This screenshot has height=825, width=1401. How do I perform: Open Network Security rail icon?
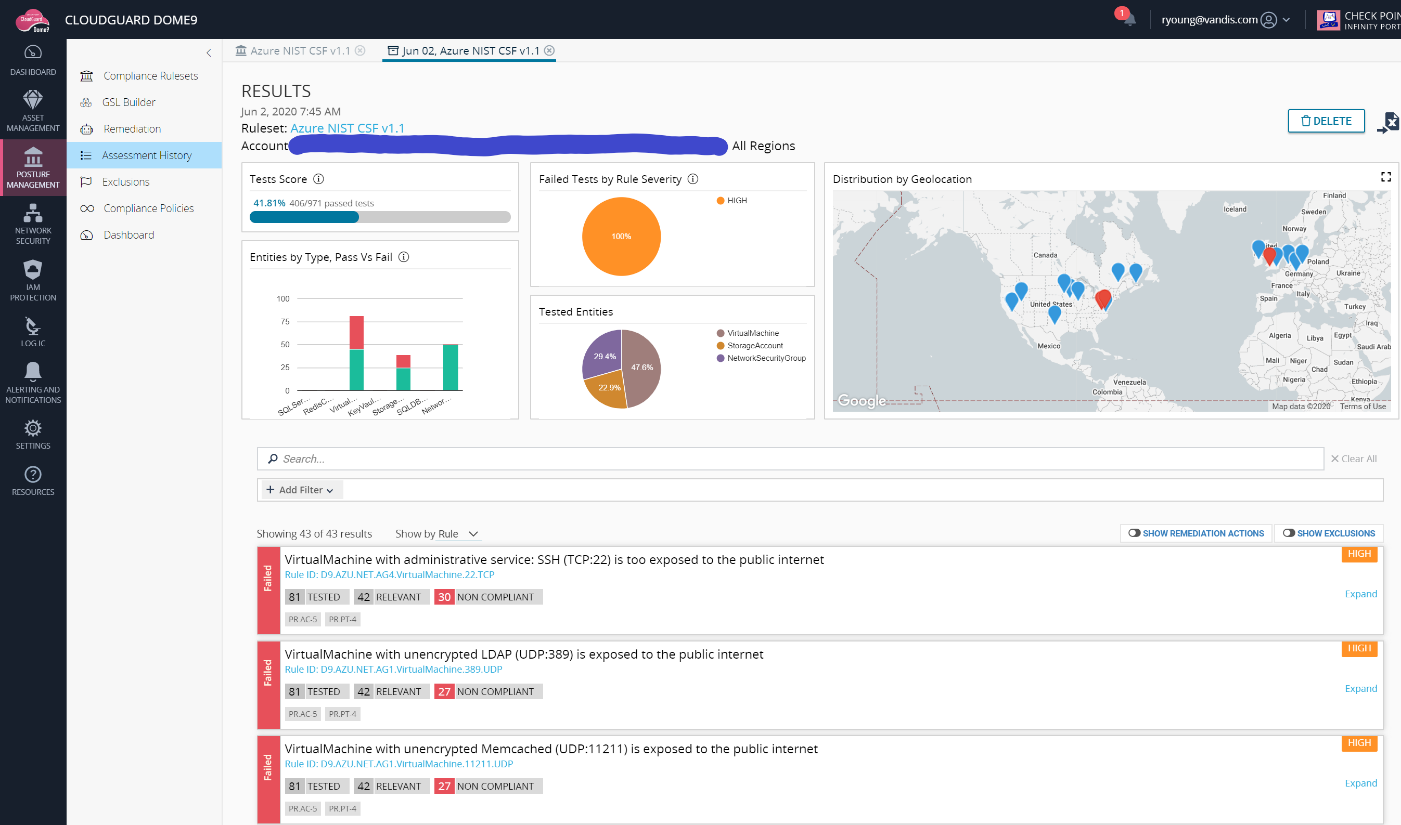[x=33, y=213]
